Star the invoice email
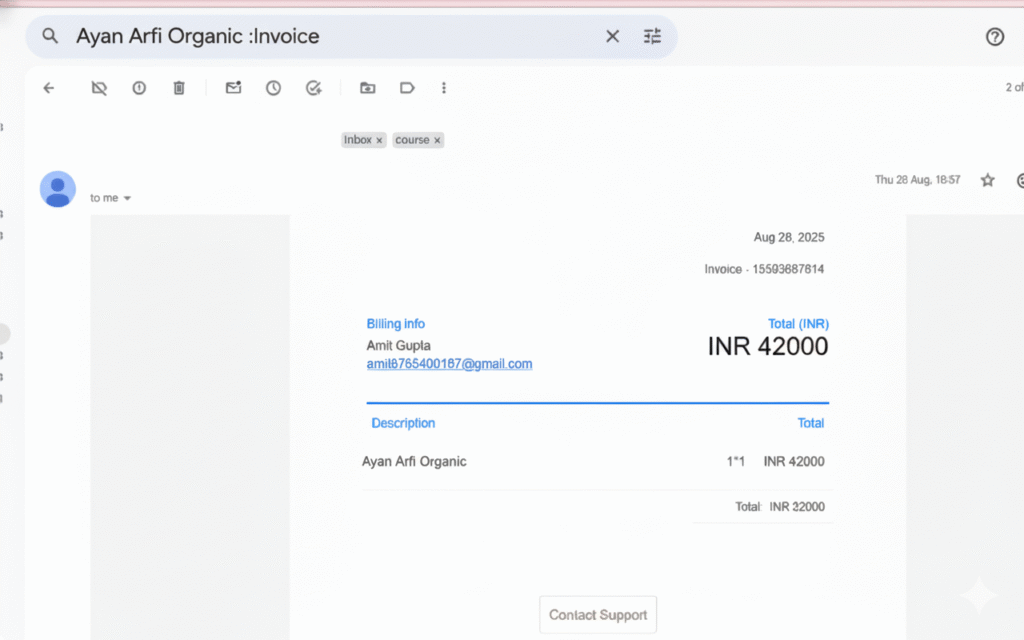The image size is (1024, 640). pos(987,180)
